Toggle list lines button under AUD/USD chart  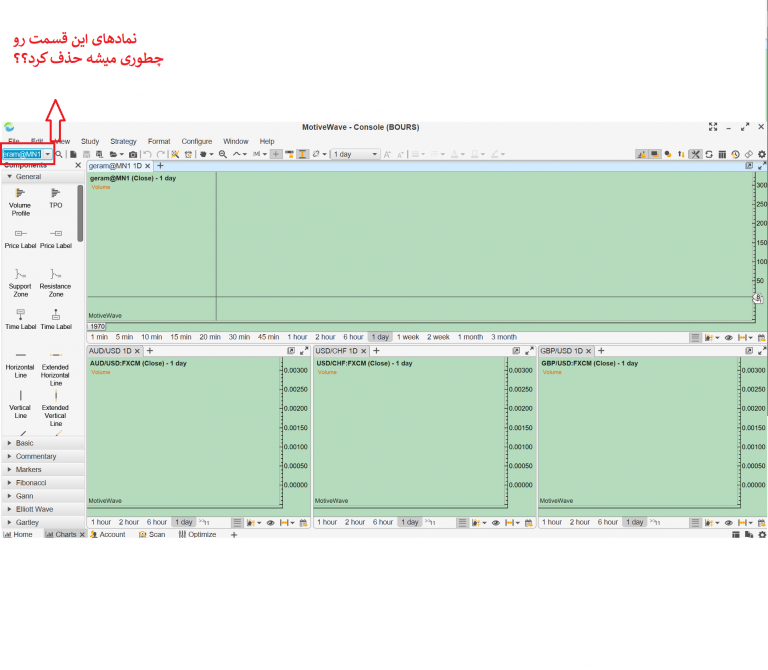(x=237, y=523)
